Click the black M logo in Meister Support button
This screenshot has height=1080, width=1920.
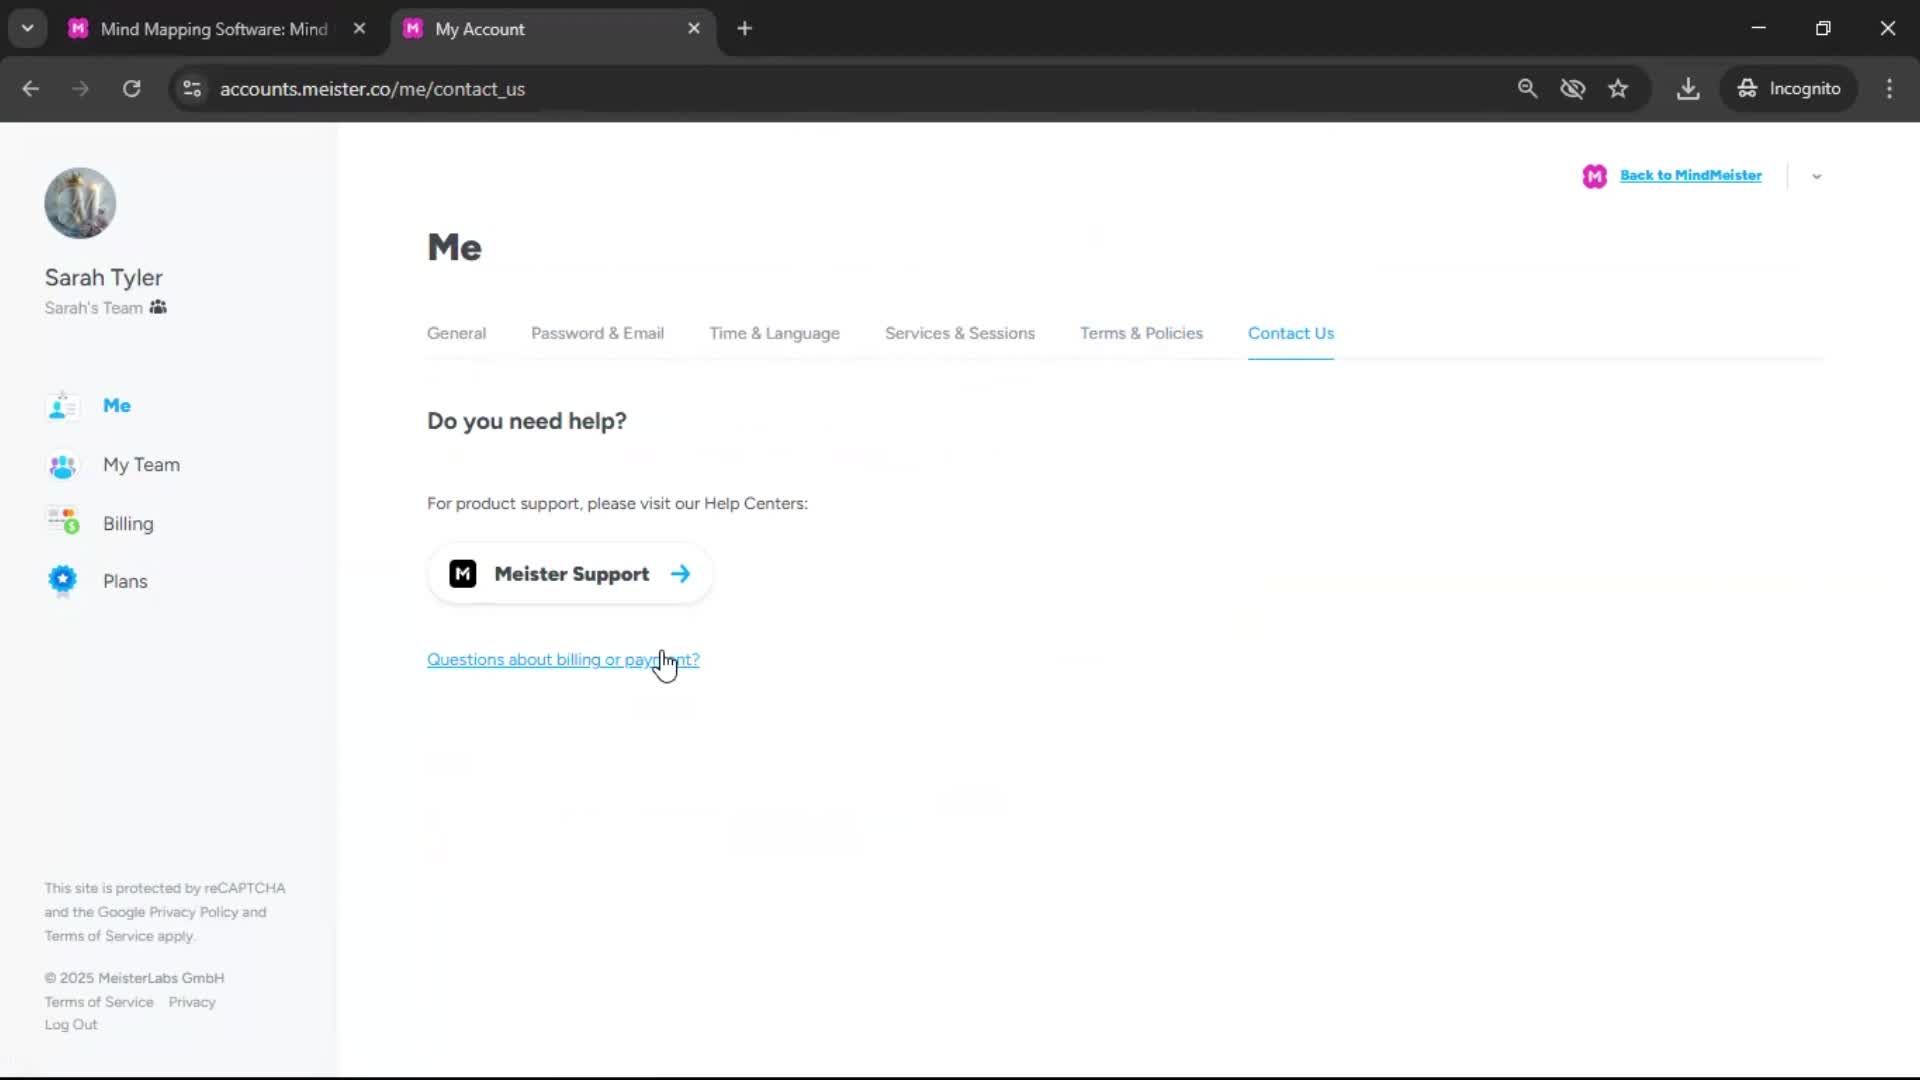(462, 574)
